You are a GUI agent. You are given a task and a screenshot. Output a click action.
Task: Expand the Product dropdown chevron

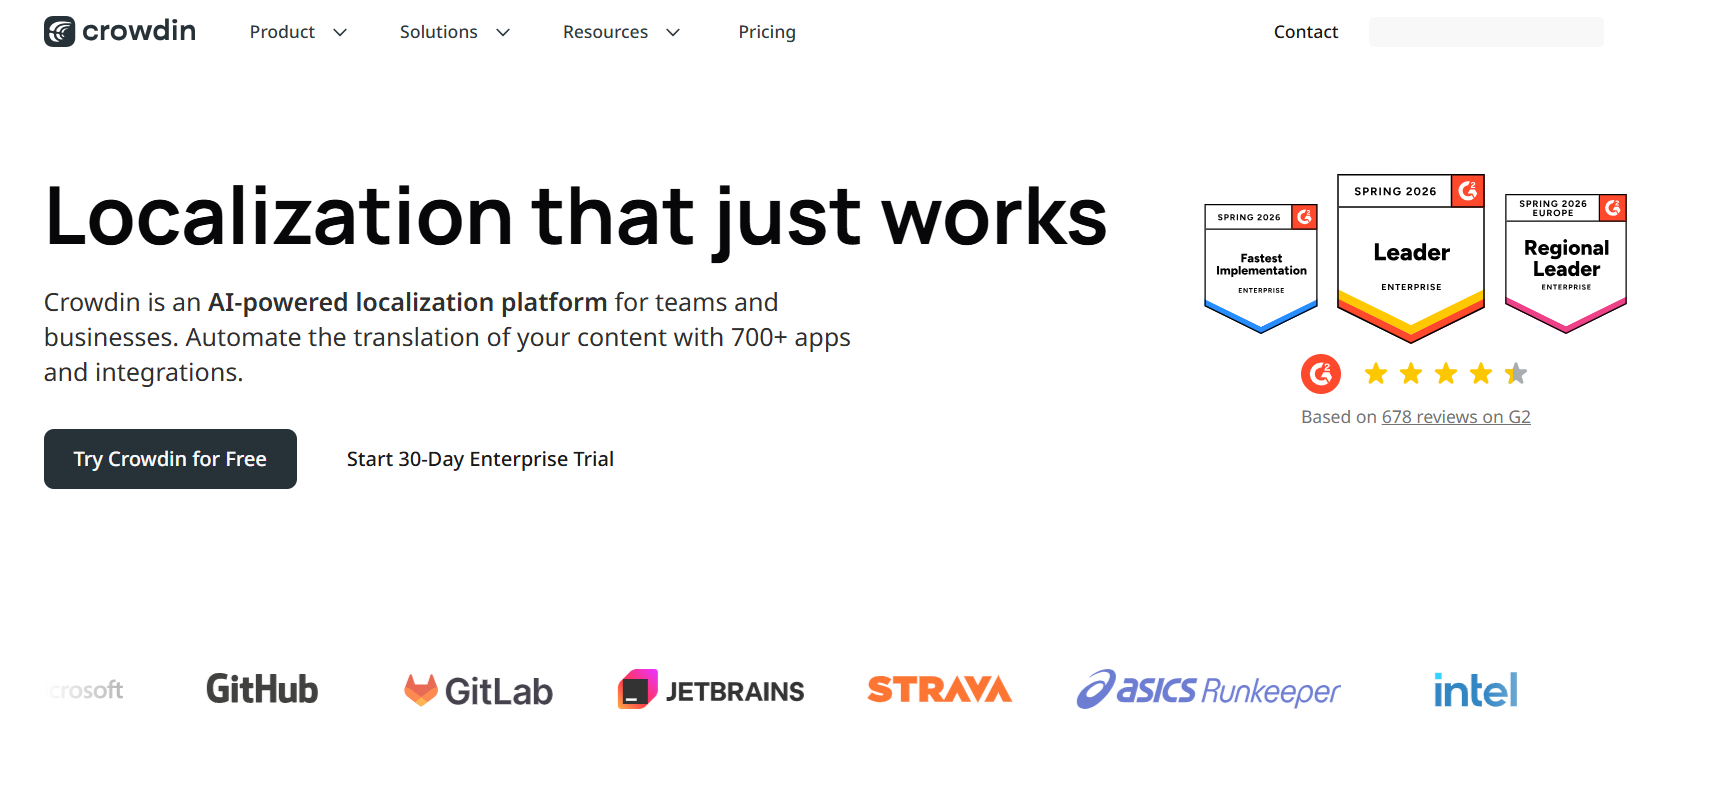pos(340,32)
